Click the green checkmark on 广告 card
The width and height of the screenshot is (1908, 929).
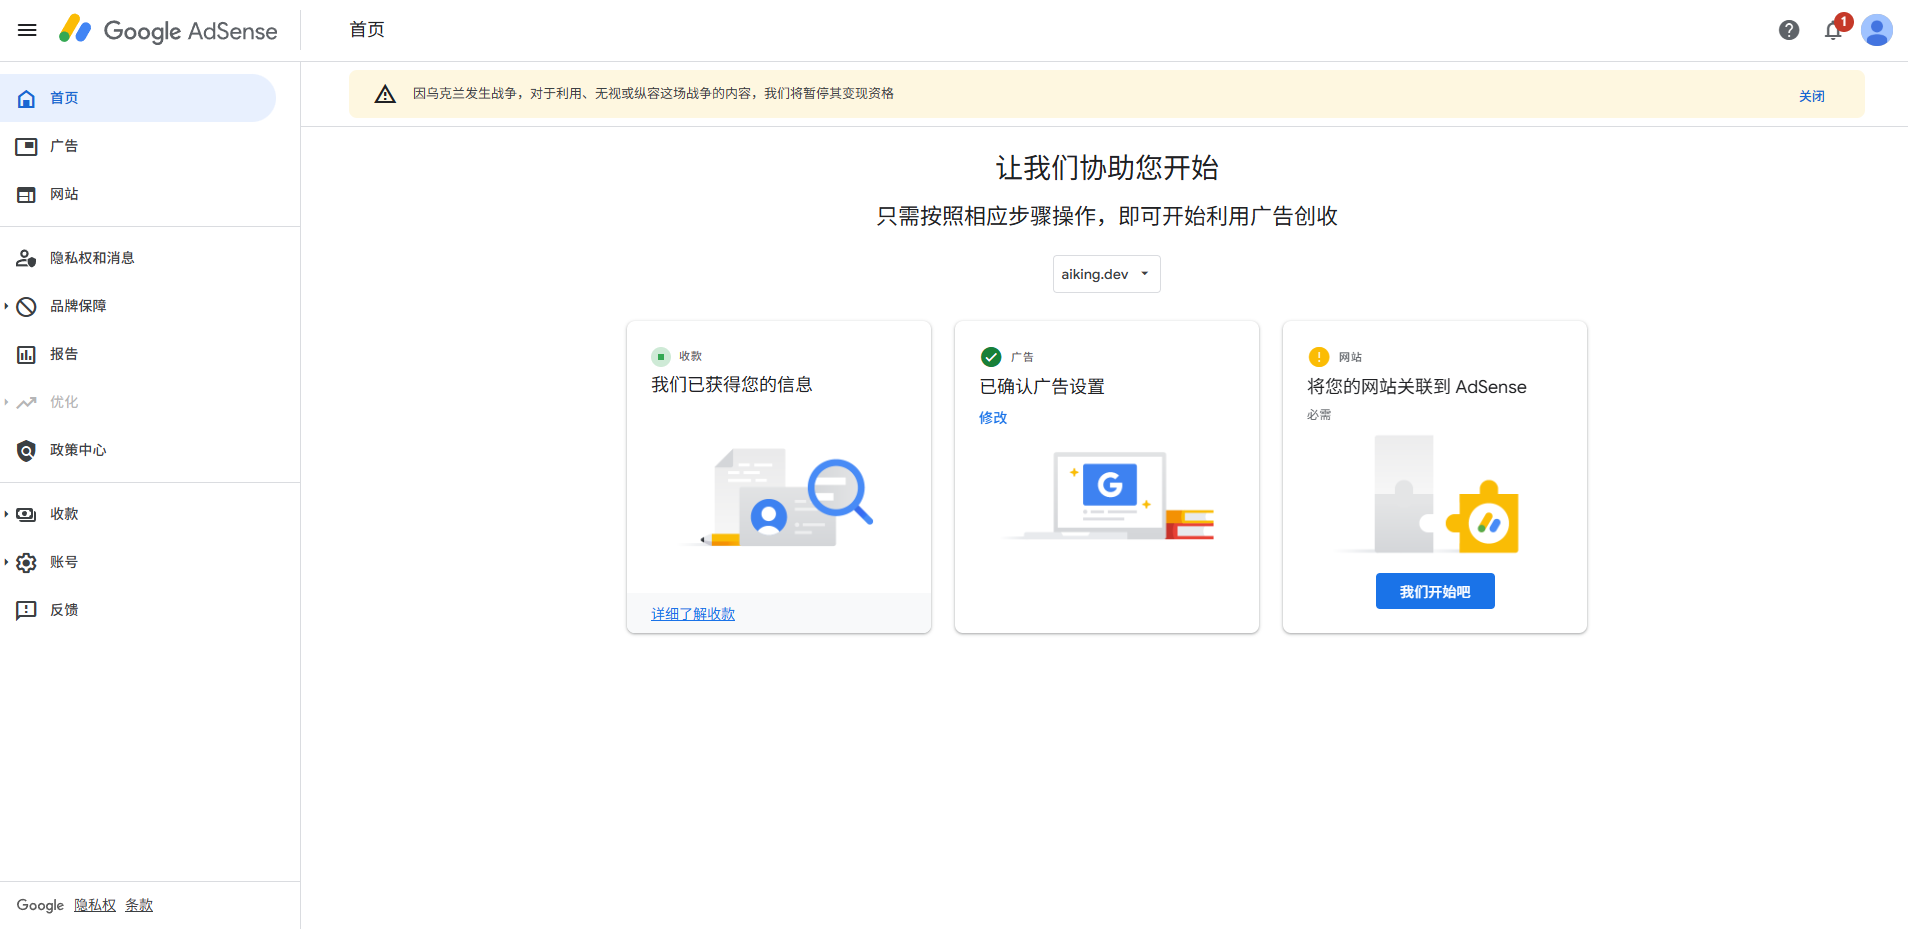[991, 357]
